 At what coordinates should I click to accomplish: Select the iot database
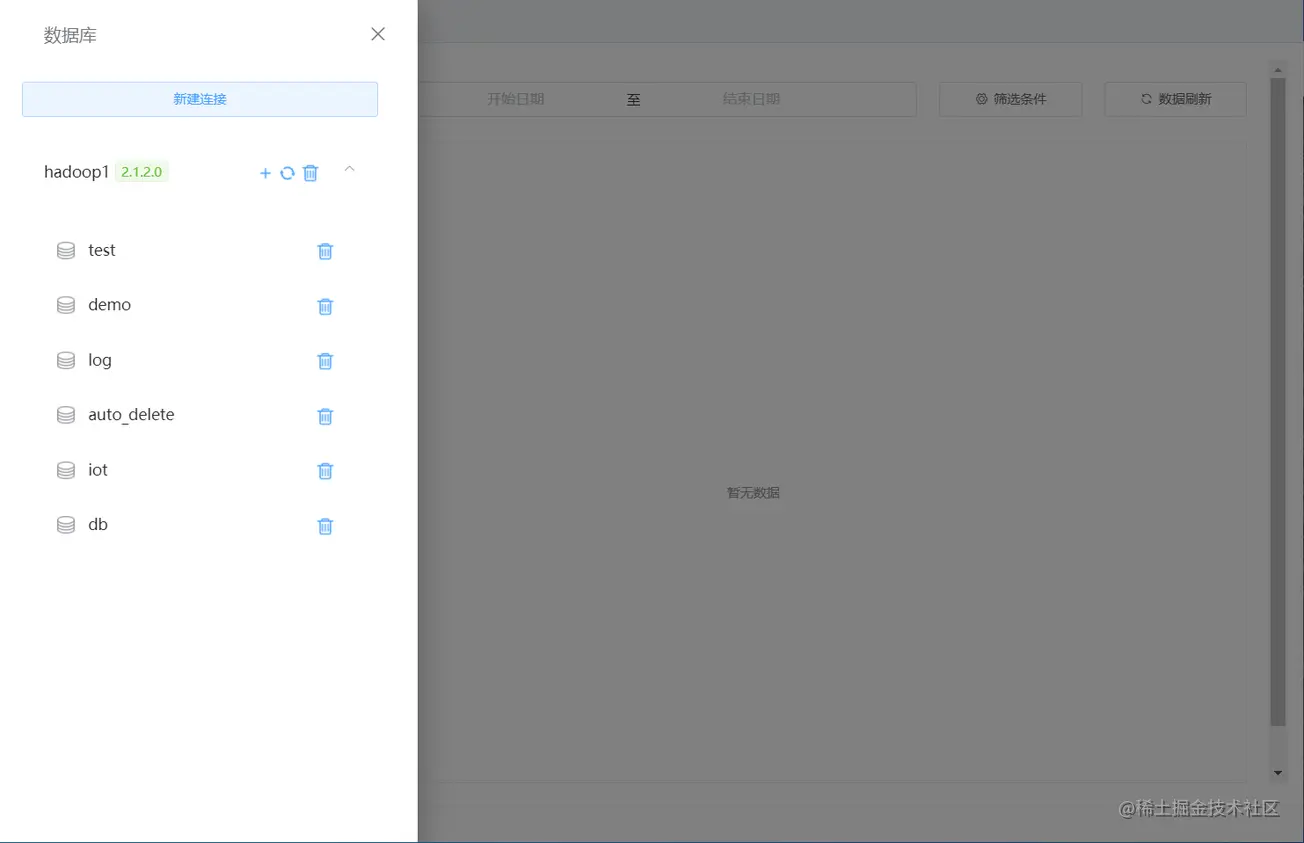coord(98,470)
